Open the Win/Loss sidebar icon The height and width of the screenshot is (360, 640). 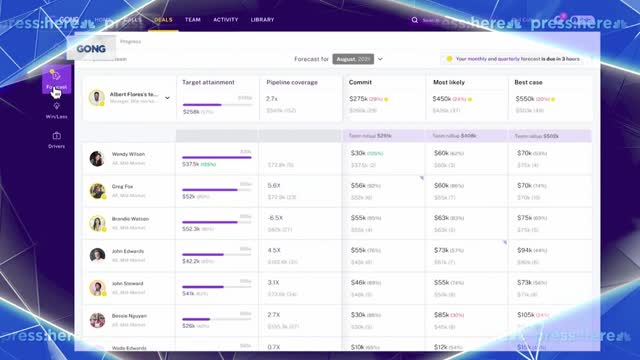pyautogui.click(x=56, y=110)
